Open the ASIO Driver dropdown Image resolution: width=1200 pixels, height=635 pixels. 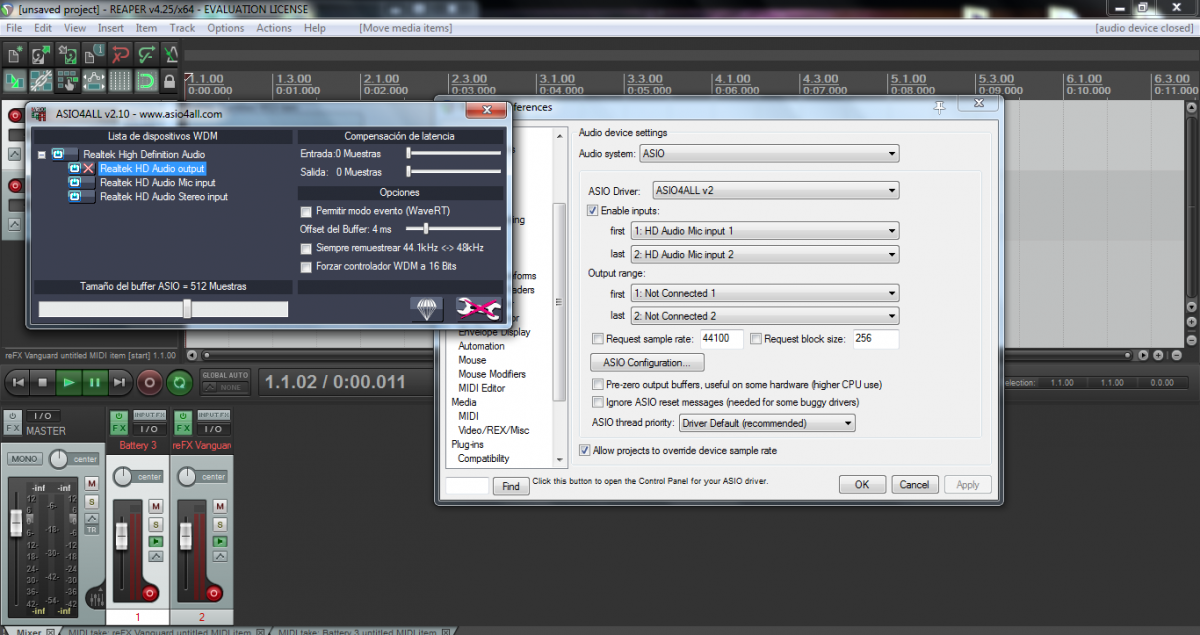coord(775,190)
